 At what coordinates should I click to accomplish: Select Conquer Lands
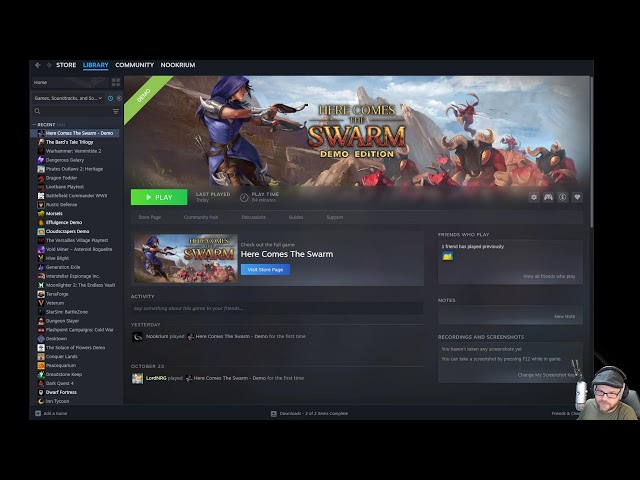click(x=62, y=357)
